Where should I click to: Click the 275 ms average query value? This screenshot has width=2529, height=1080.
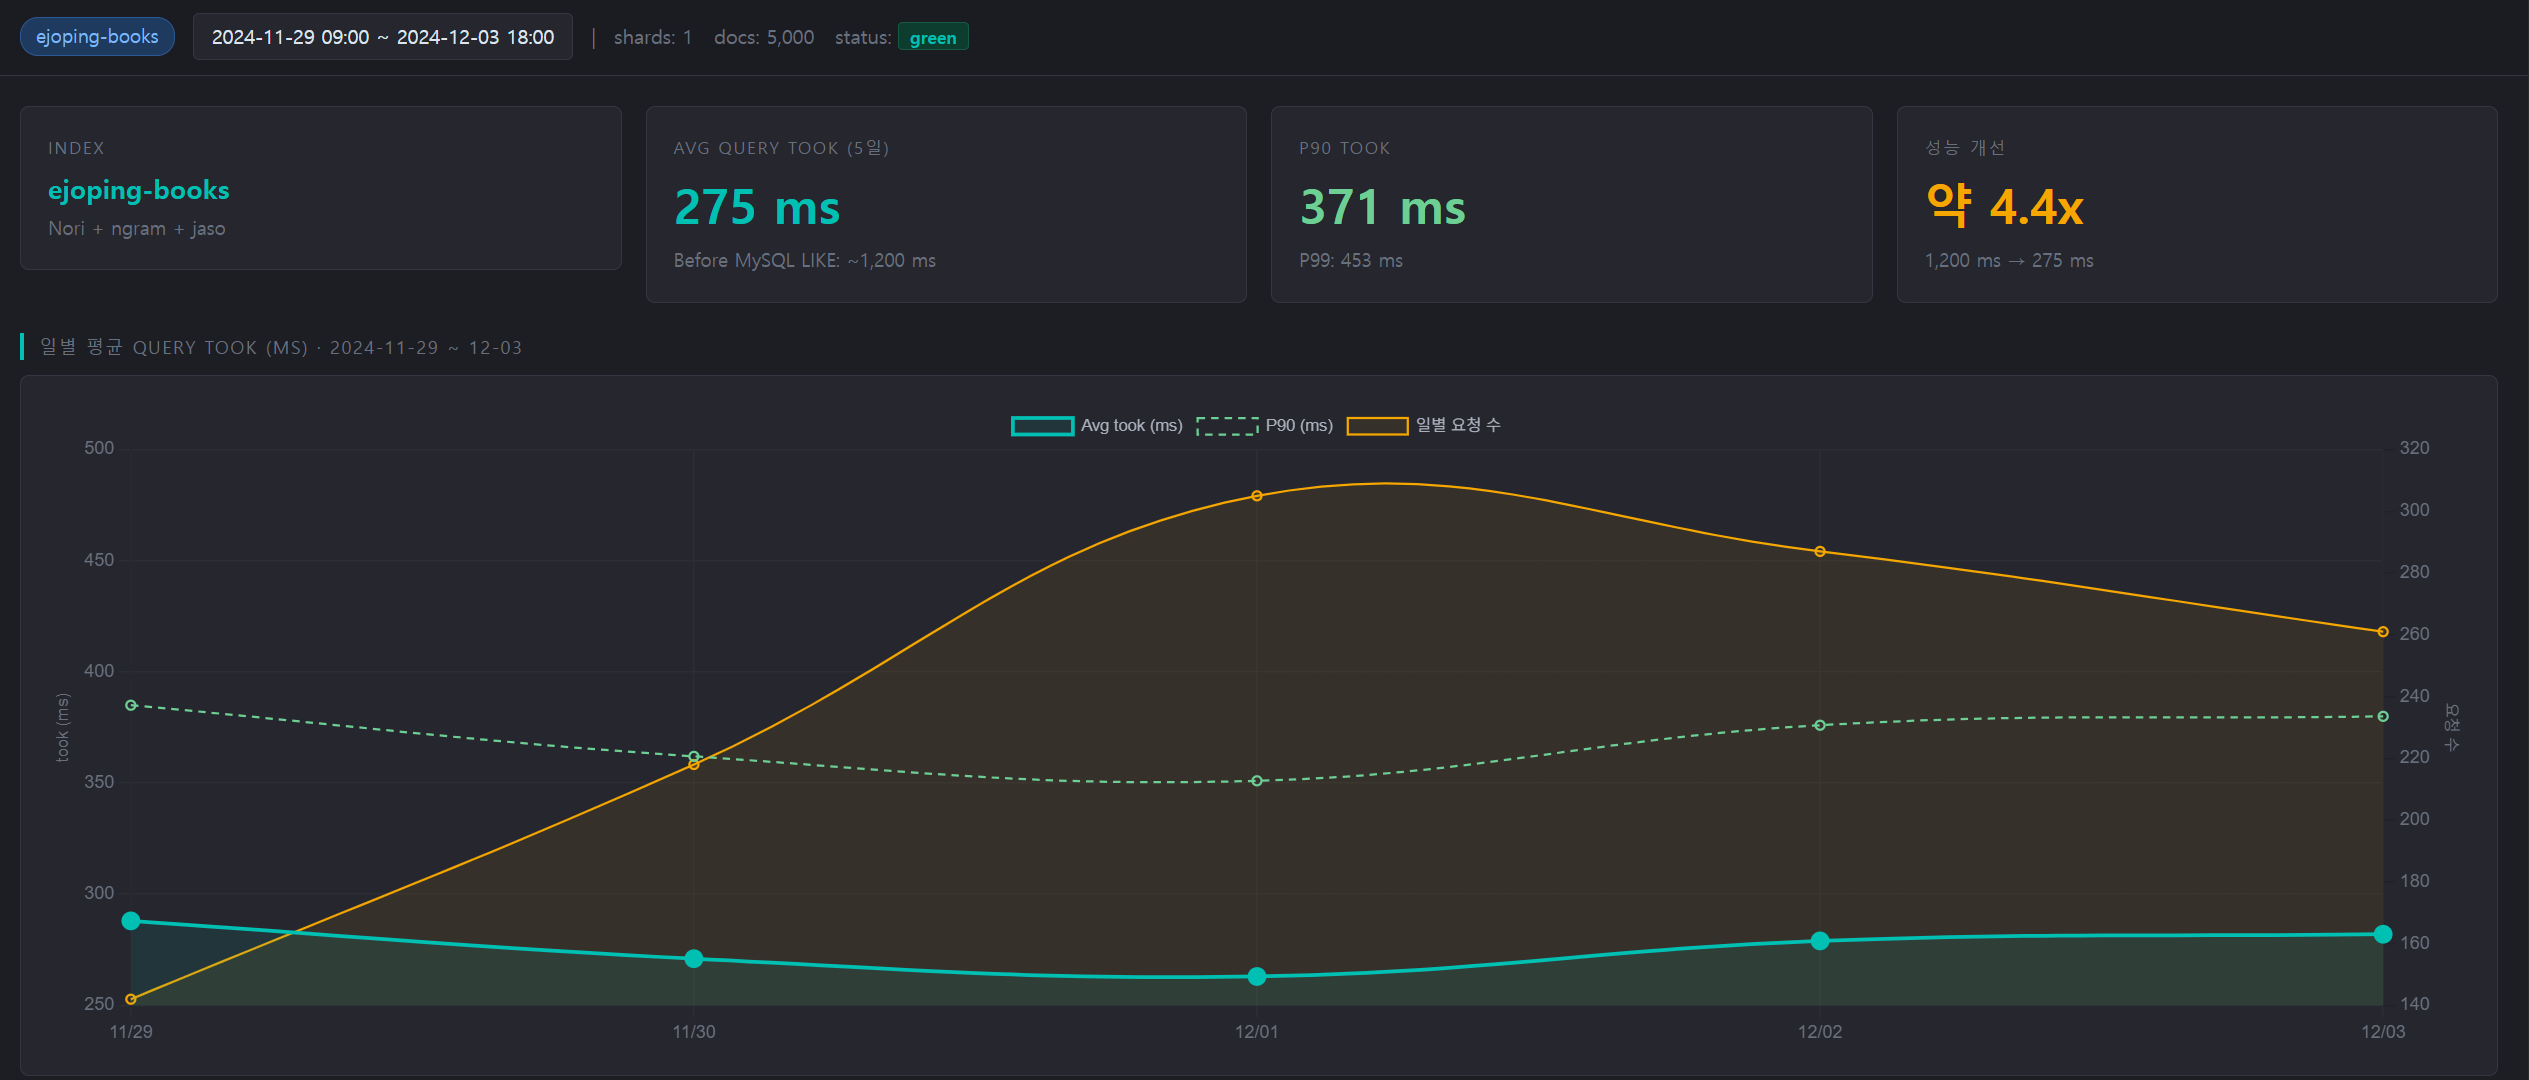[x=757, y=208]
